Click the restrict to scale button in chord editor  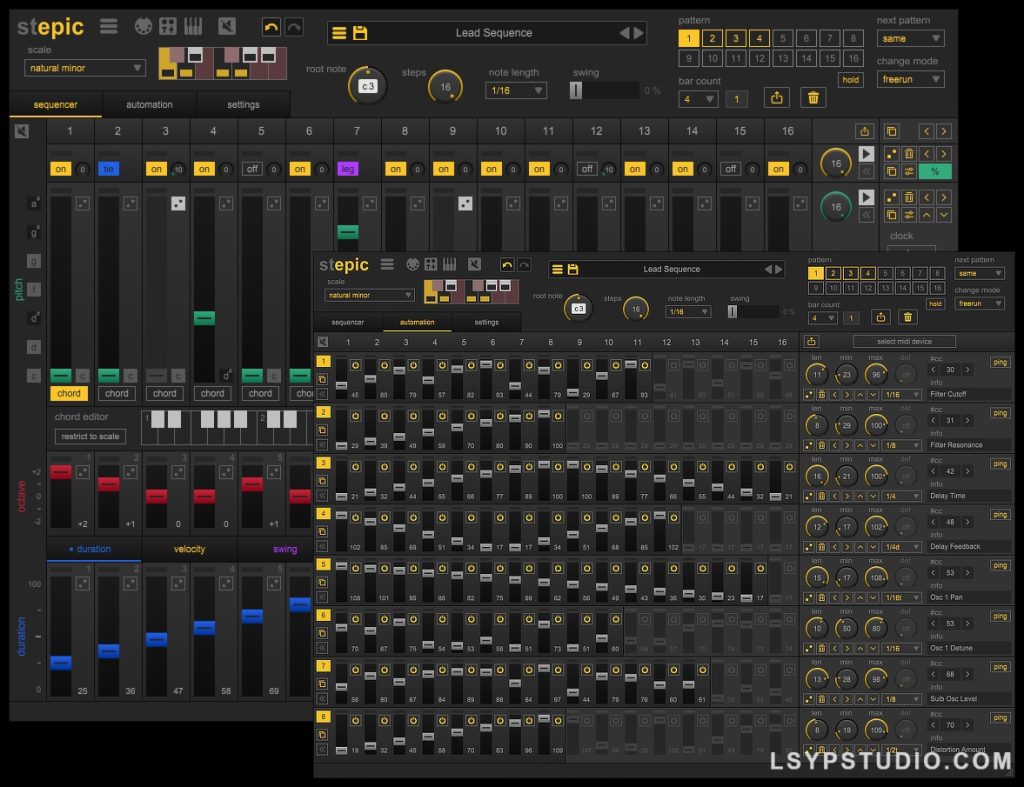[x=90, y=436]
